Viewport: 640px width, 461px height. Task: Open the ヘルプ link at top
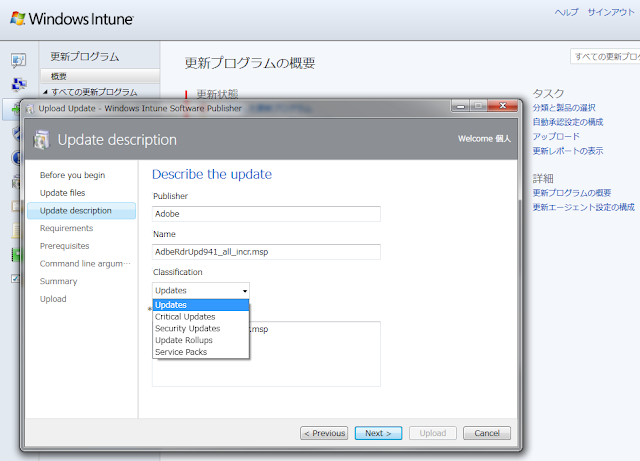[x=566, y=12]
